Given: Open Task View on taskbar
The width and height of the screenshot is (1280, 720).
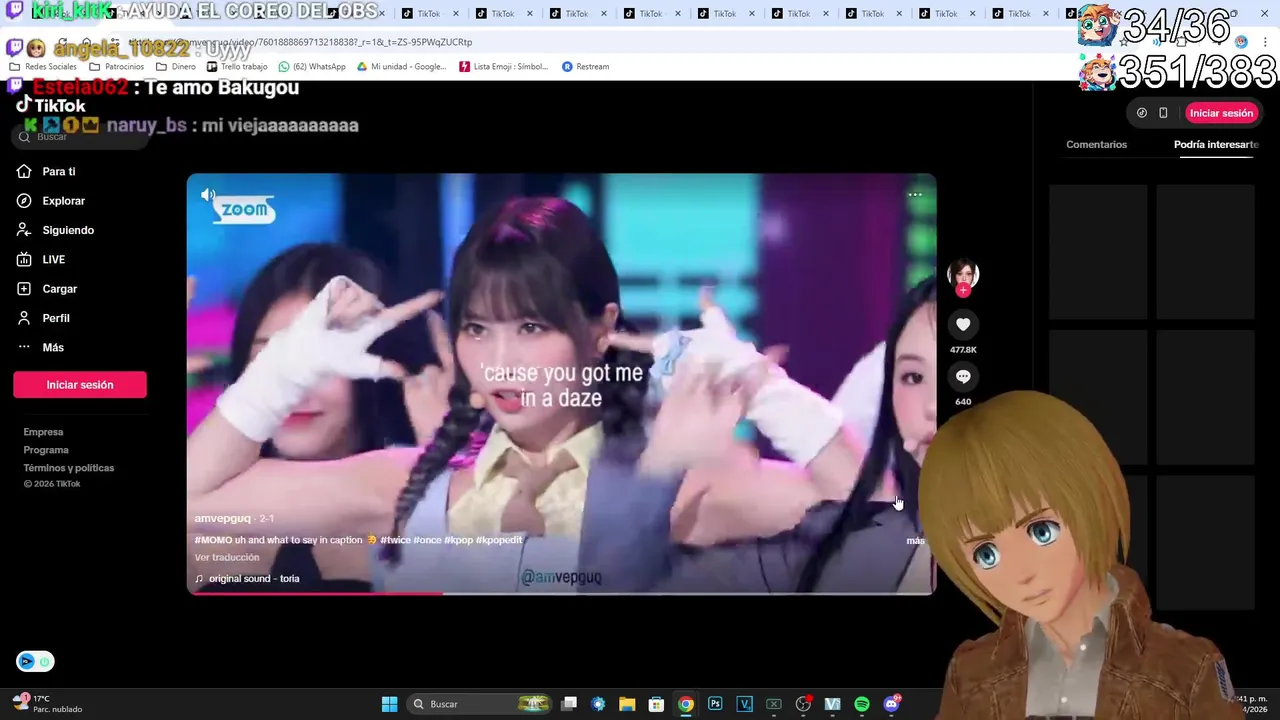Looking at the screenshot, I should pyautogui.click(x=569, y=704).
